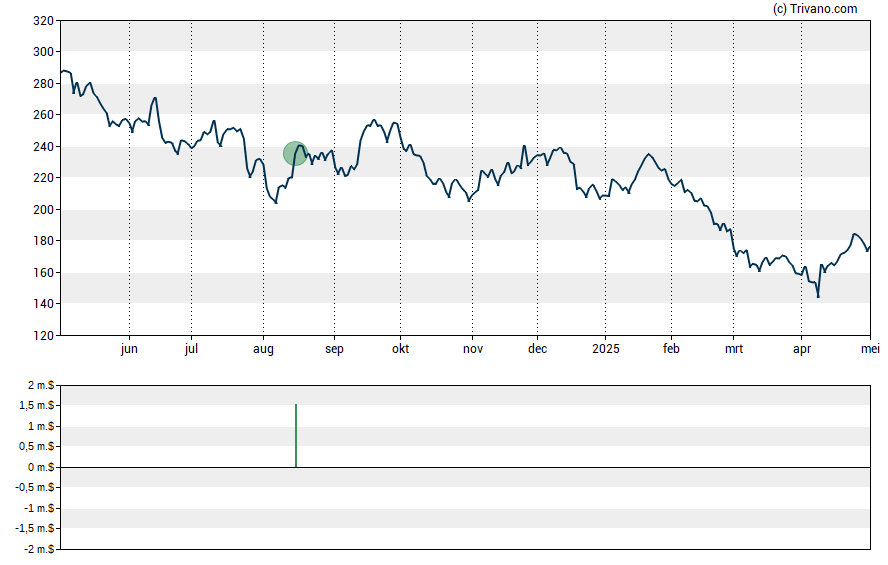The width and height of the screenshot is (888, 565).
Task: Click the '-1,5 m.$' axis label
Action: click(x=35, y=528)
